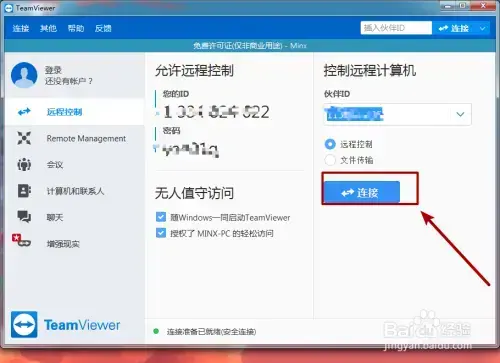Screen dimensions: 500x363
Task: Select the 远程控制 sidebar tab label
Action: point(64,112)
